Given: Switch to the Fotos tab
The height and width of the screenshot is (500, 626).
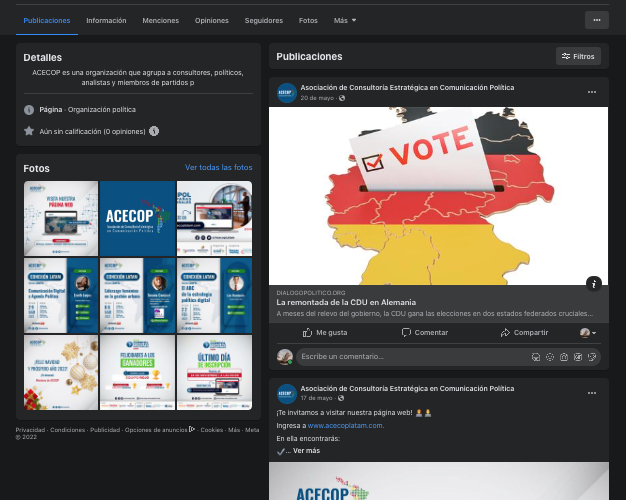Looking at the screenshot, I should coord(308,20).
